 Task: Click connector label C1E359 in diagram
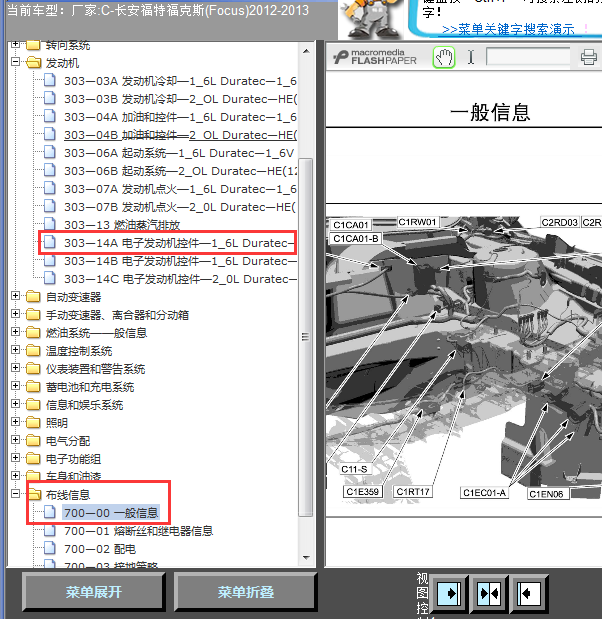tap(362, 491)
